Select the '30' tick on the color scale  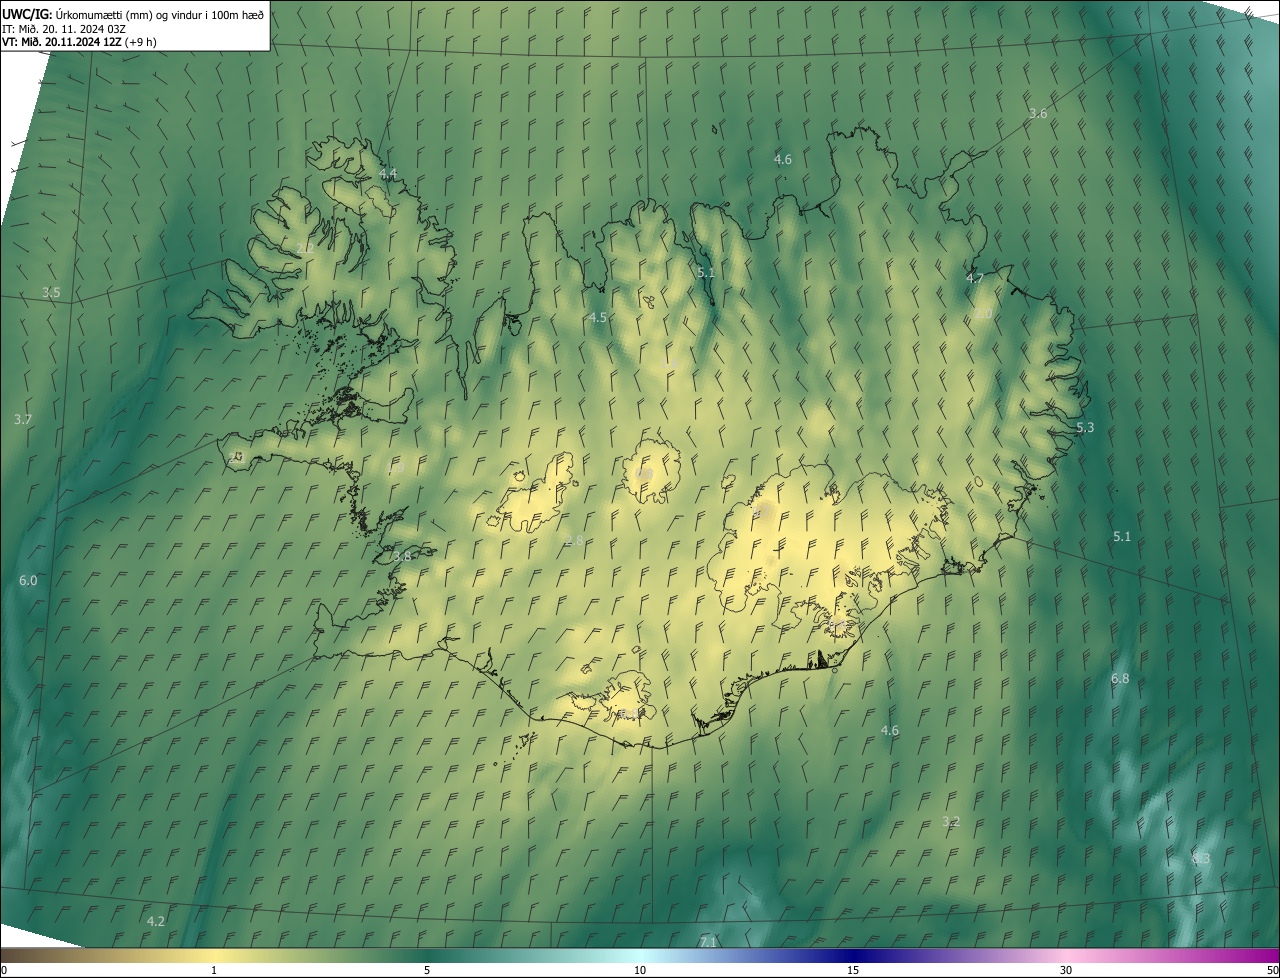[1066, 970]
